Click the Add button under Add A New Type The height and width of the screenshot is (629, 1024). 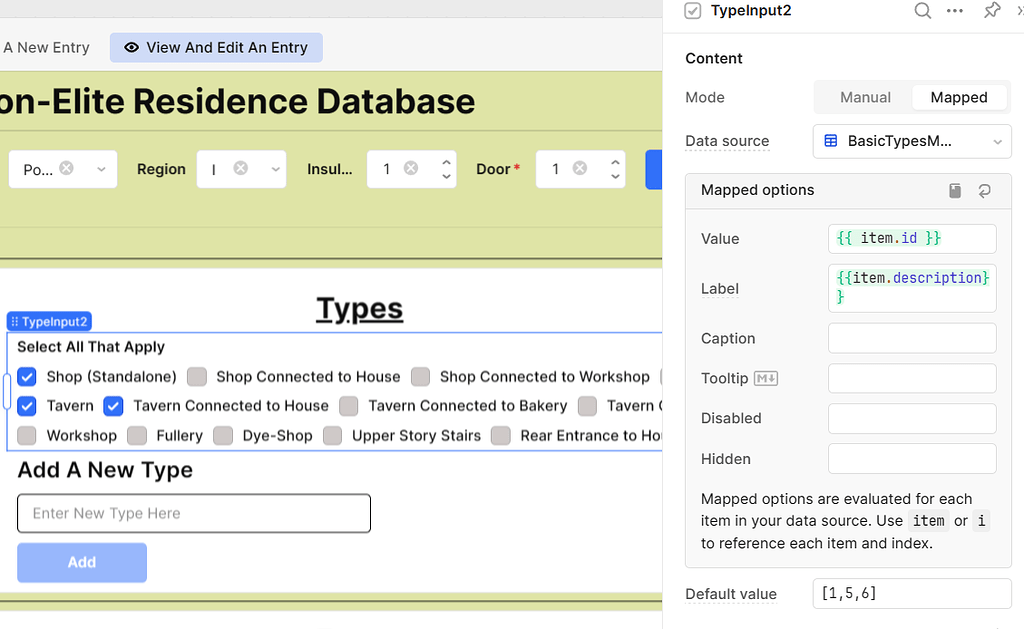pyautogui.click(x=82, y=562)
